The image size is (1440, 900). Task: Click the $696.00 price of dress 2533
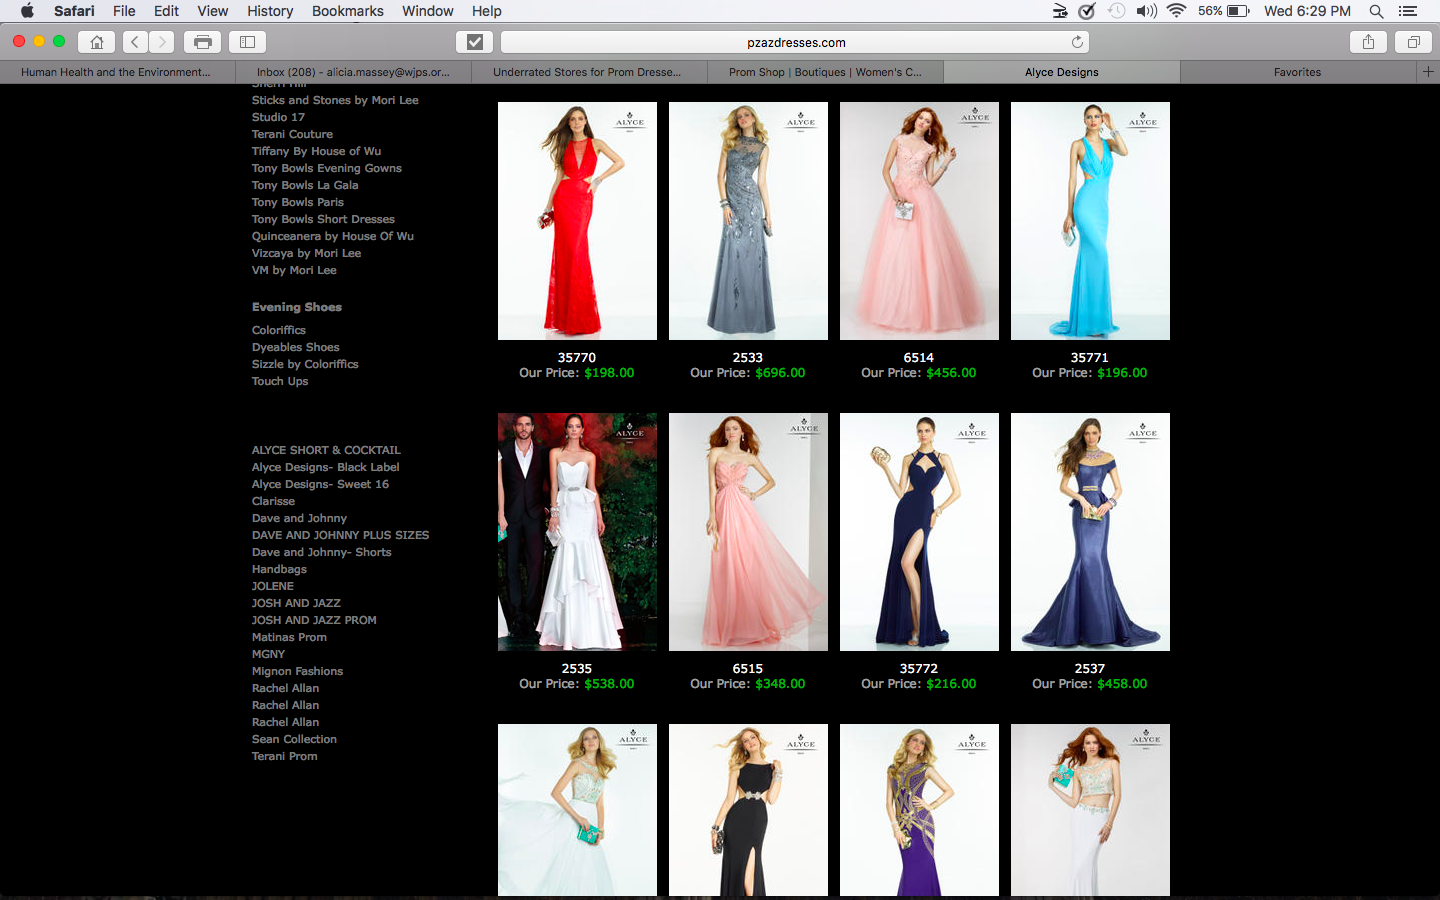click(x=780, y=373)
